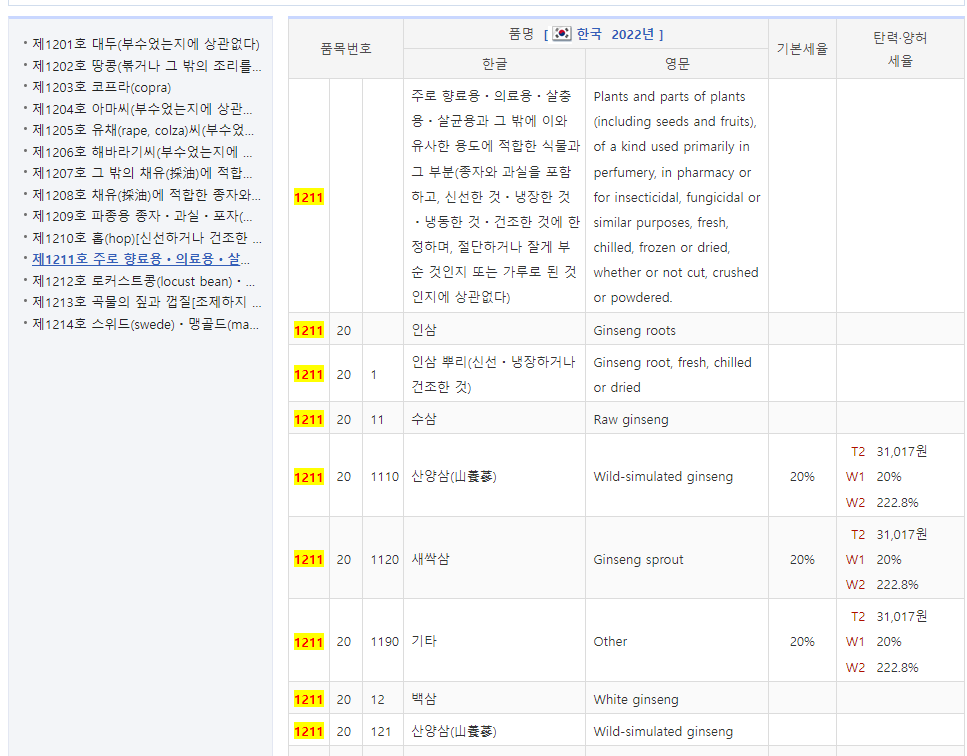The width and height of the screenshot is (967, 756).
Task: Select 제1205호 유채(rape, colza)씨
Action: pos(143,130)
